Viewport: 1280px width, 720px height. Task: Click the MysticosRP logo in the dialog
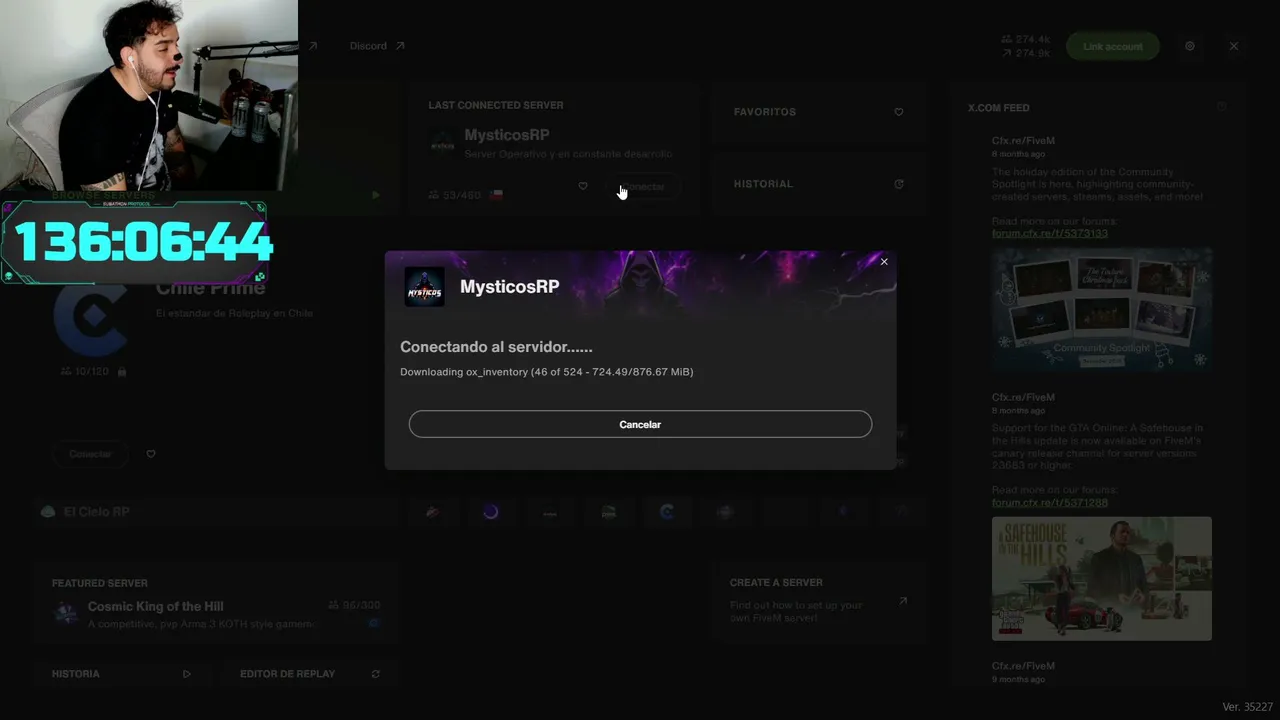[x=424, y=287]
